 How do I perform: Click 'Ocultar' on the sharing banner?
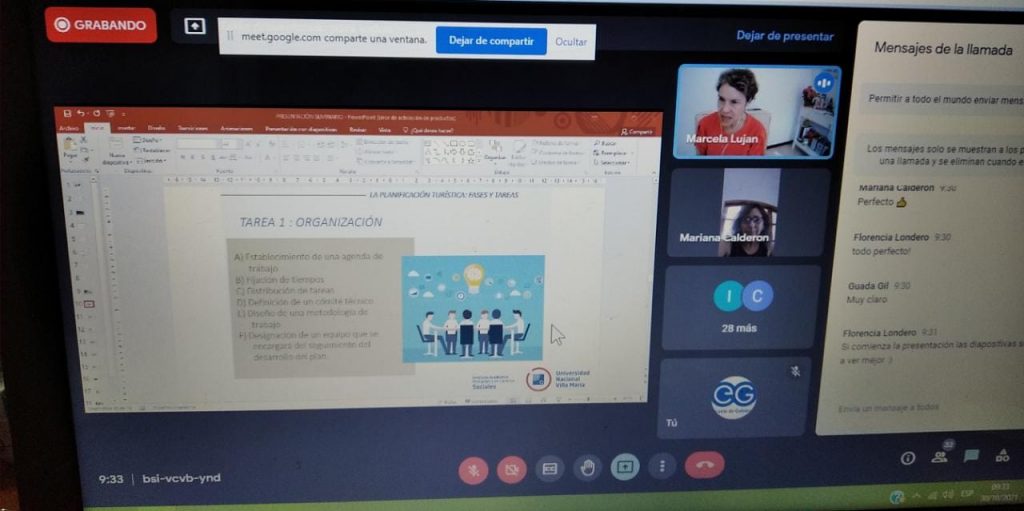(x=571, y=42)
